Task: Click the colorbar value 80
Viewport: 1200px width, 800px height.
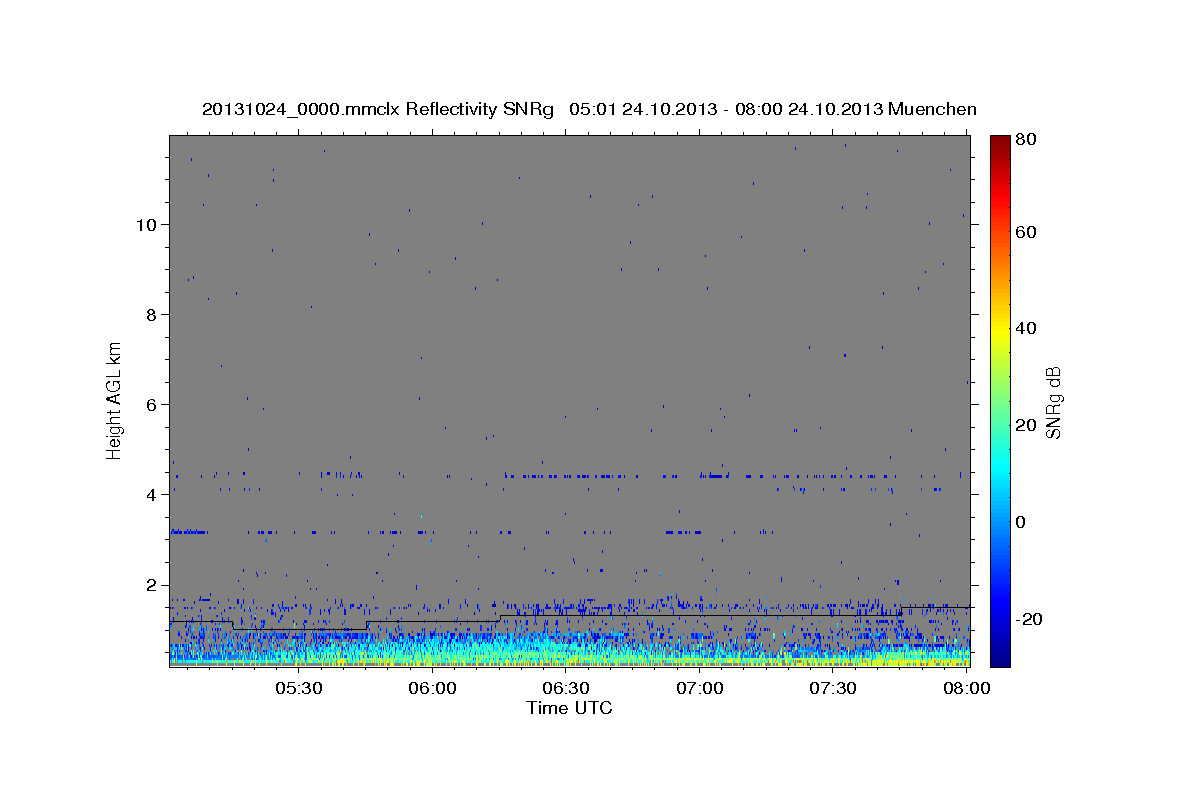Action: point(1026,140)
